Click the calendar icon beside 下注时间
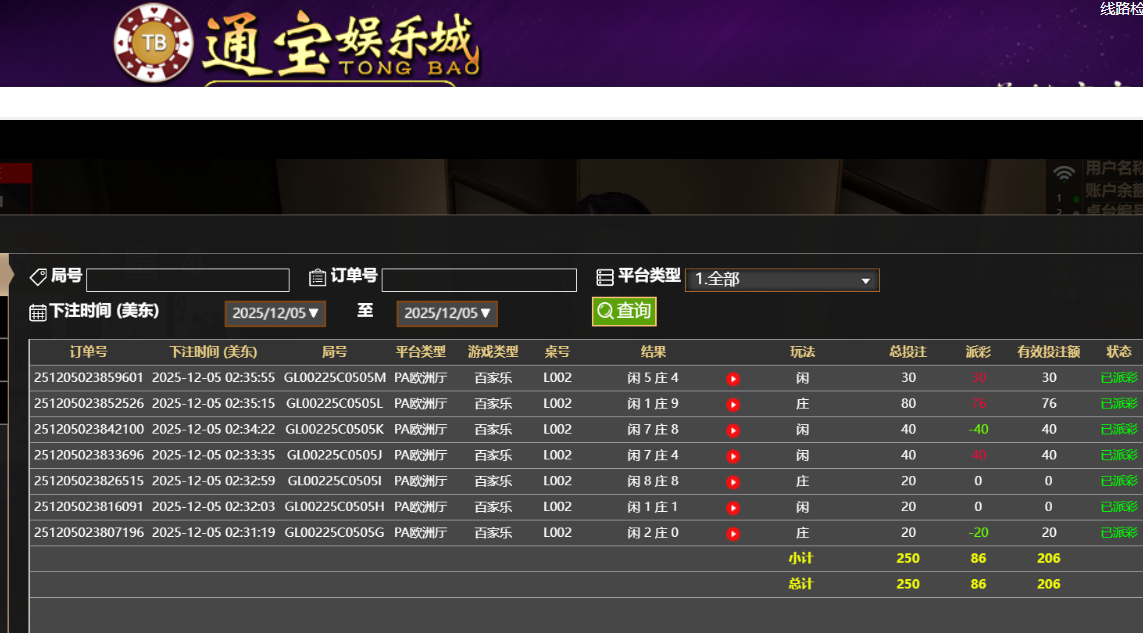The height and width of the screenshot is (633, 1143). [38, 313]
